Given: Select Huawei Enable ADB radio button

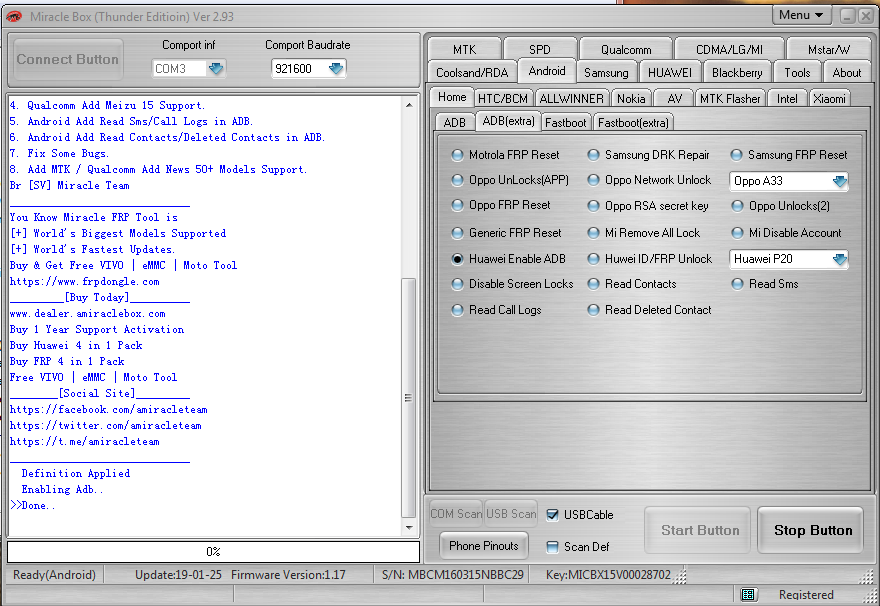Looking at the screenshot, I should tap(508, 259).
